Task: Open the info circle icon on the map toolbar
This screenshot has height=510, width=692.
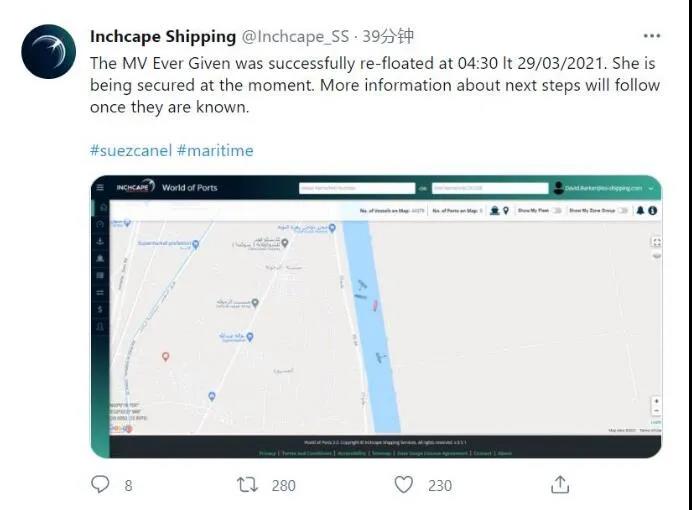Action: click(653, 210)
